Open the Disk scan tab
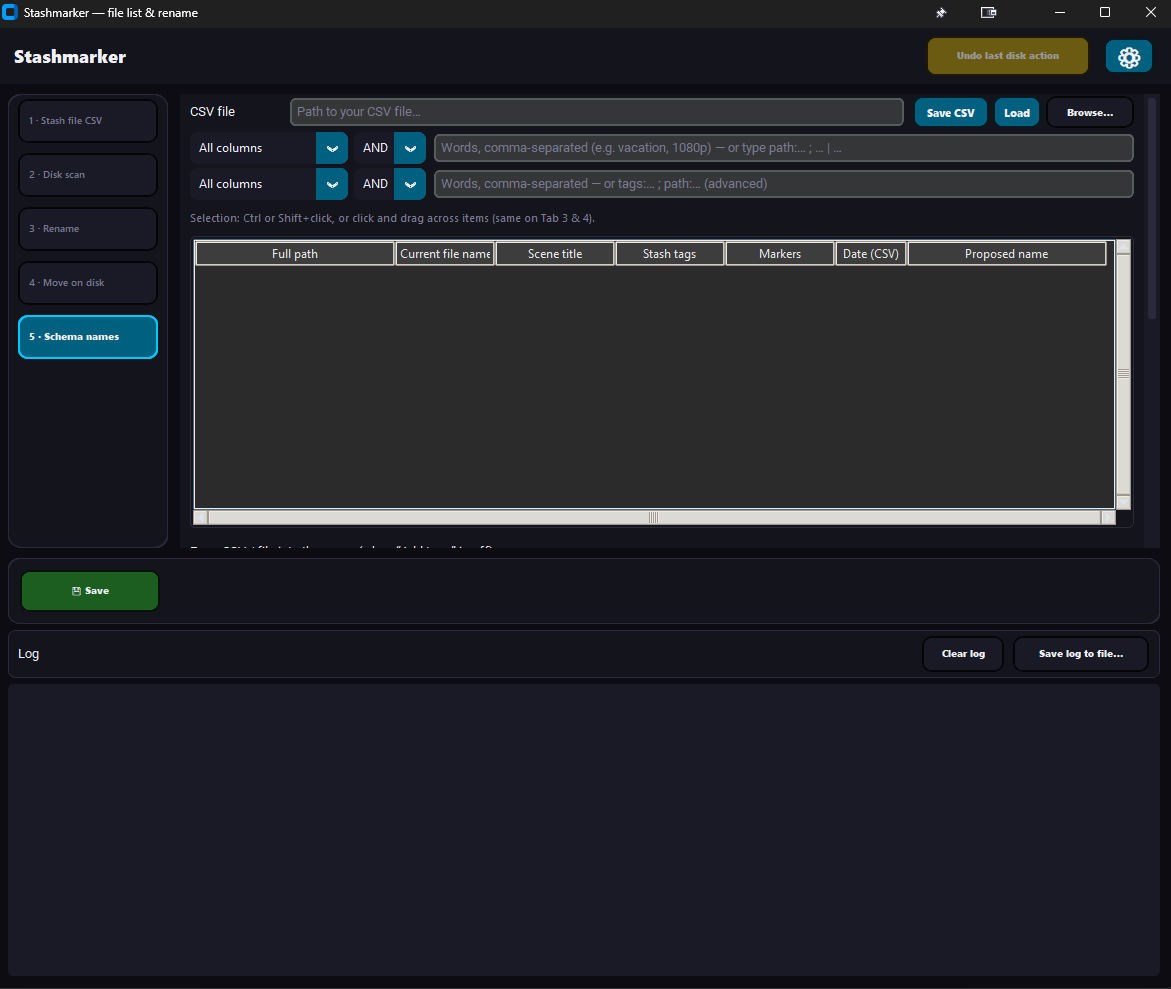 pos(88,175)
